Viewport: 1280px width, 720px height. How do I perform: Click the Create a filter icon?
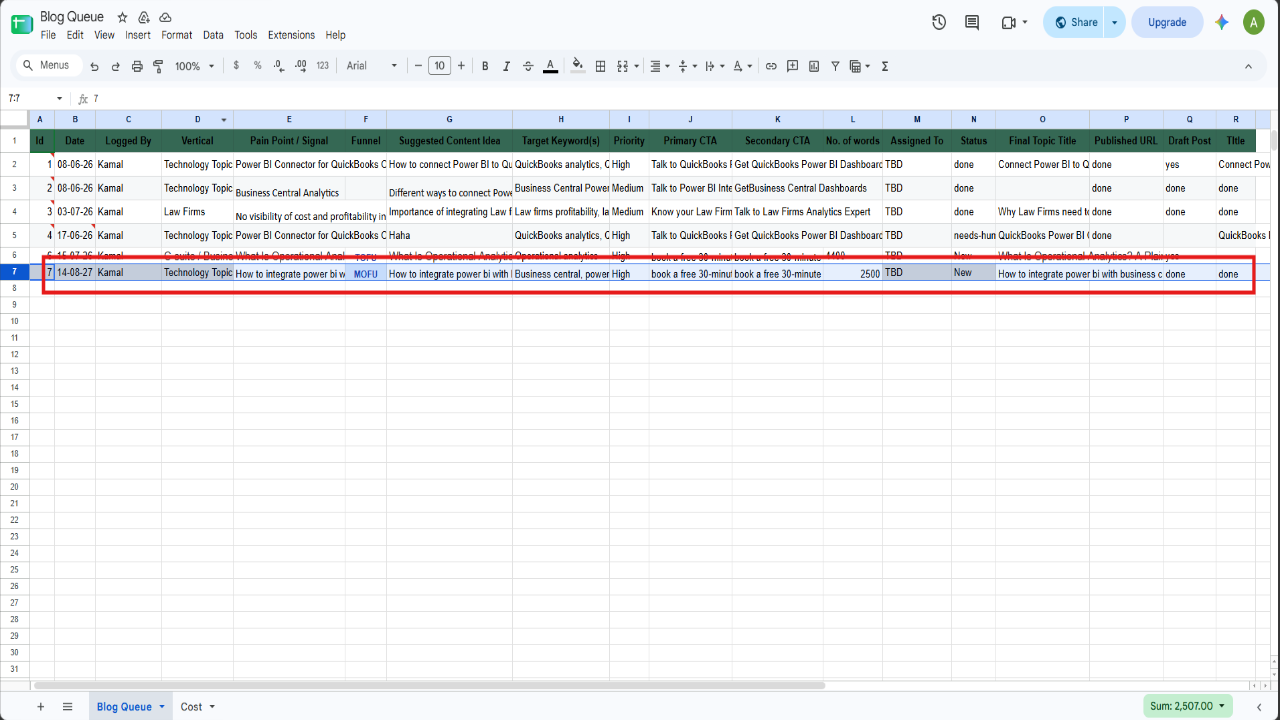click(x=836, y=66)
